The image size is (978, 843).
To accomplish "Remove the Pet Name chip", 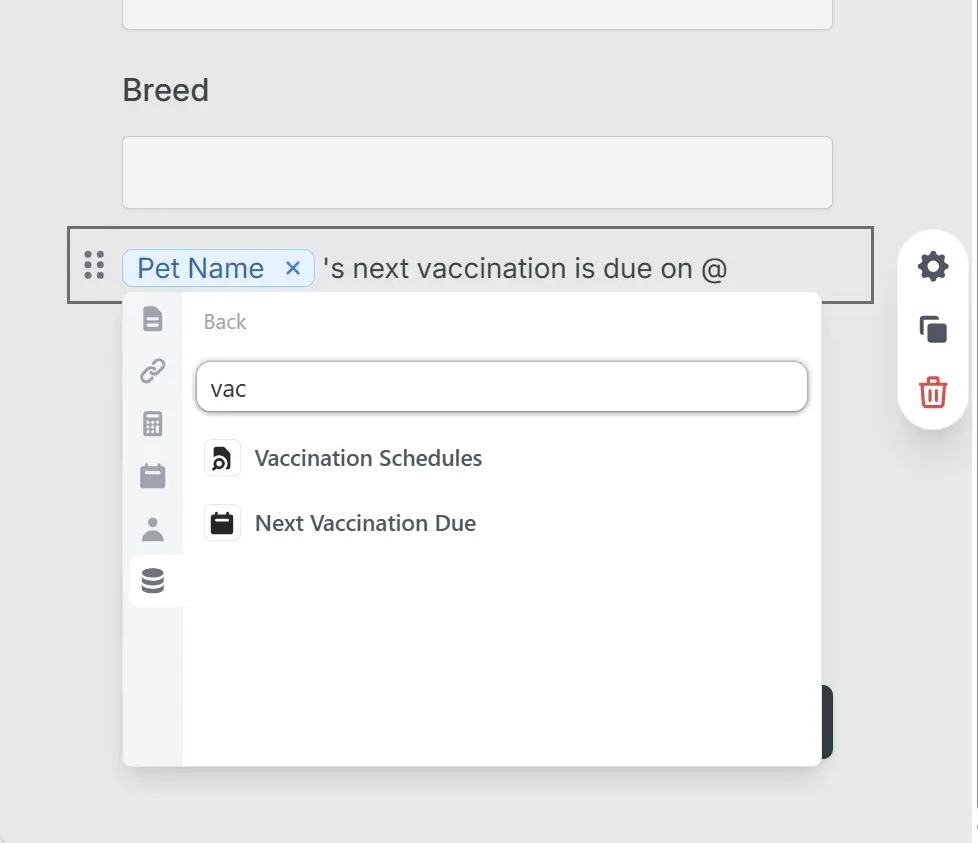I will [291, 268].
